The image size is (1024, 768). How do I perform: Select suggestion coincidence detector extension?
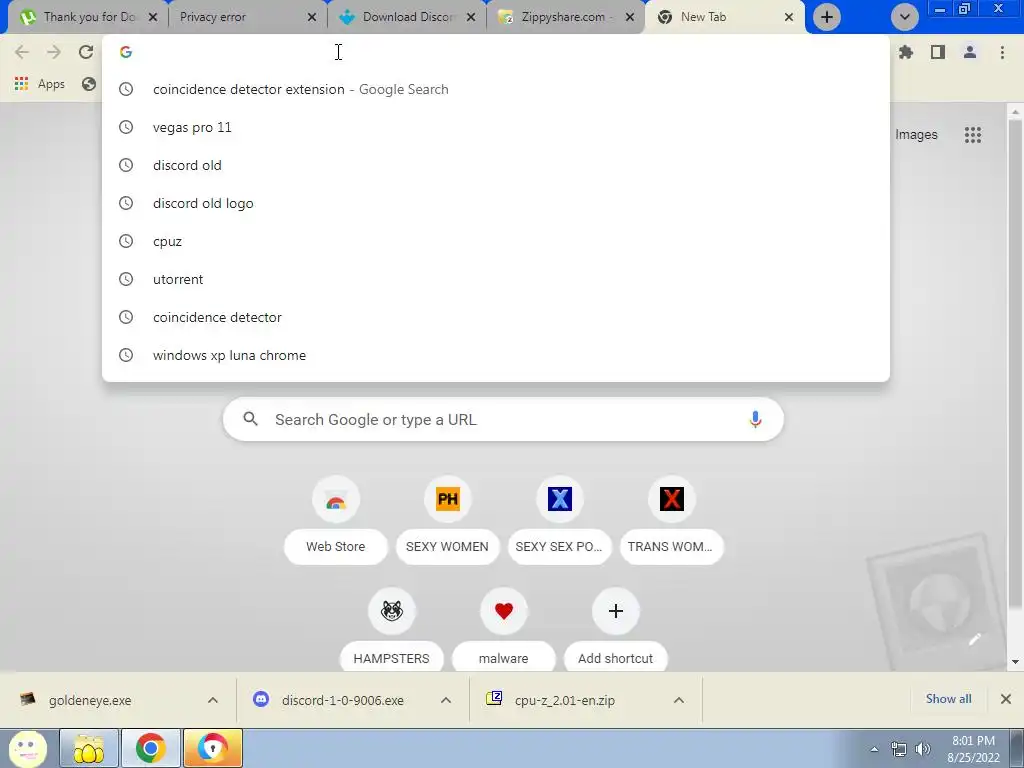click(x=496, y=89)
